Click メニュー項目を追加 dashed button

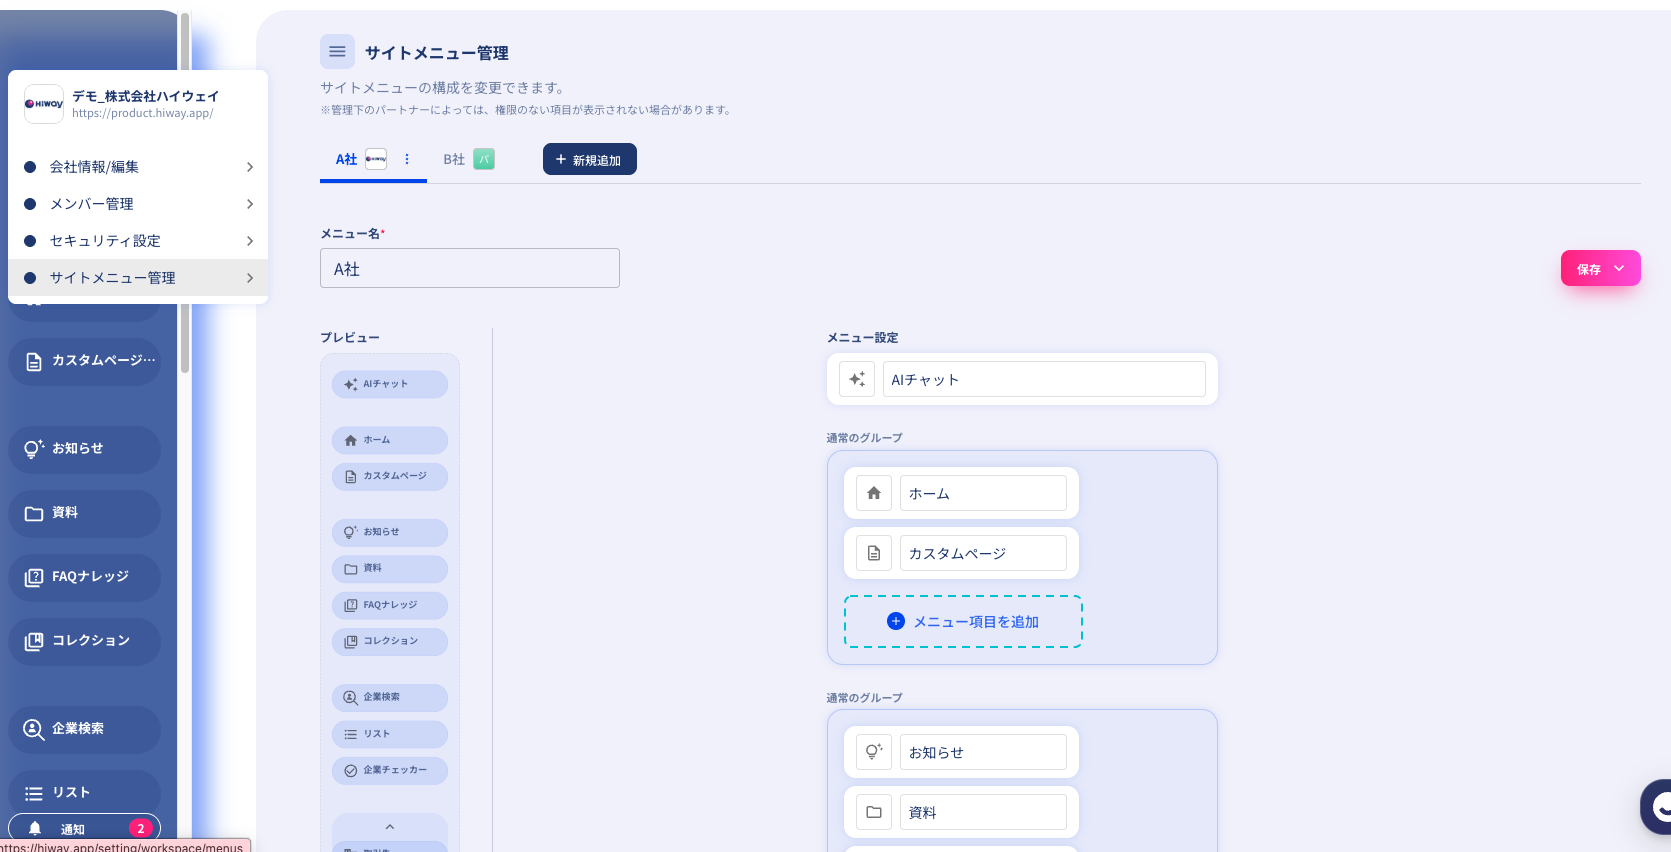(x=964, y=621)
